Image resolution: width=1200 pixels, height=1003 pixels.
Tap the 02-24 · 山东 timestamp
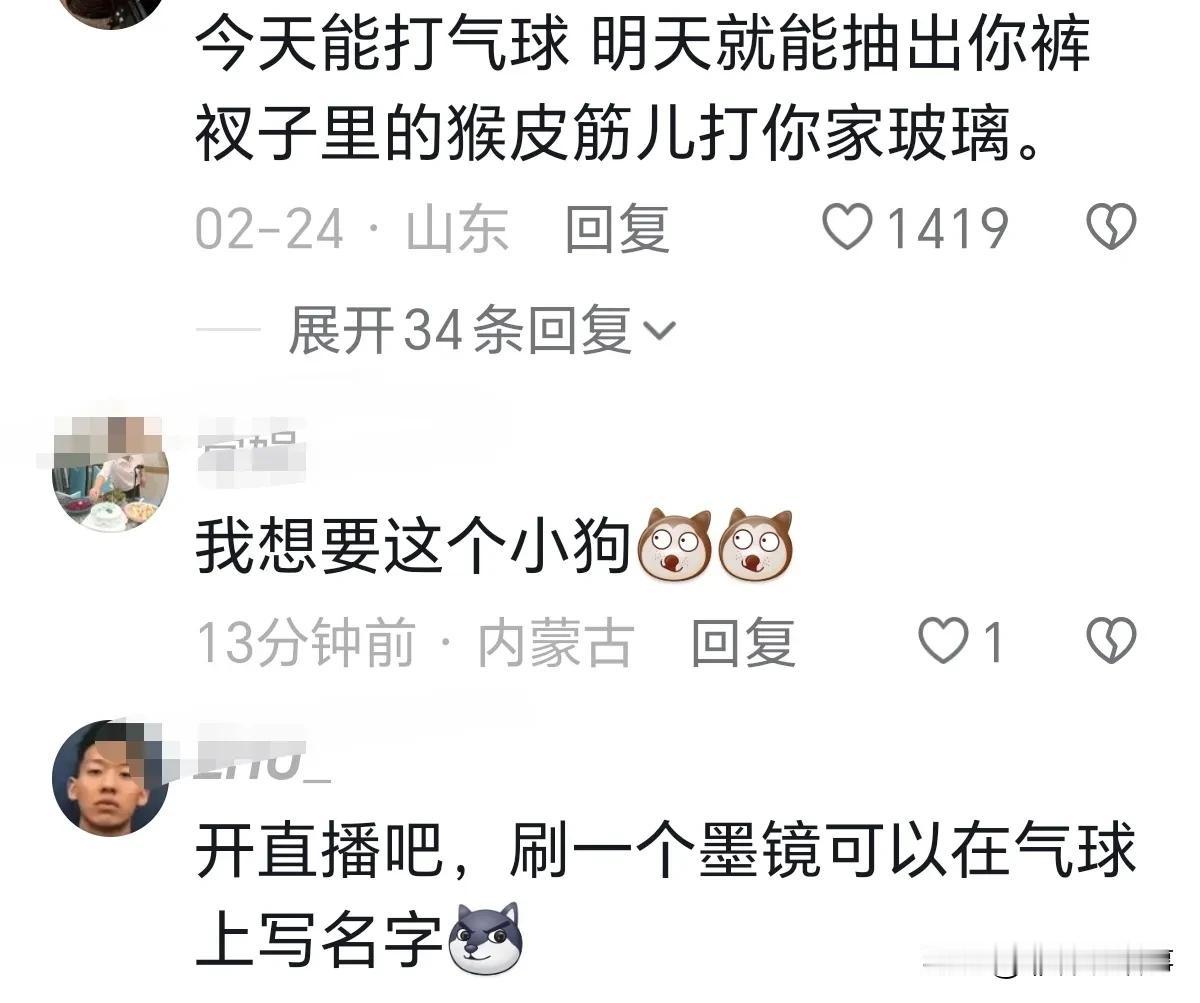click(352, 230)
